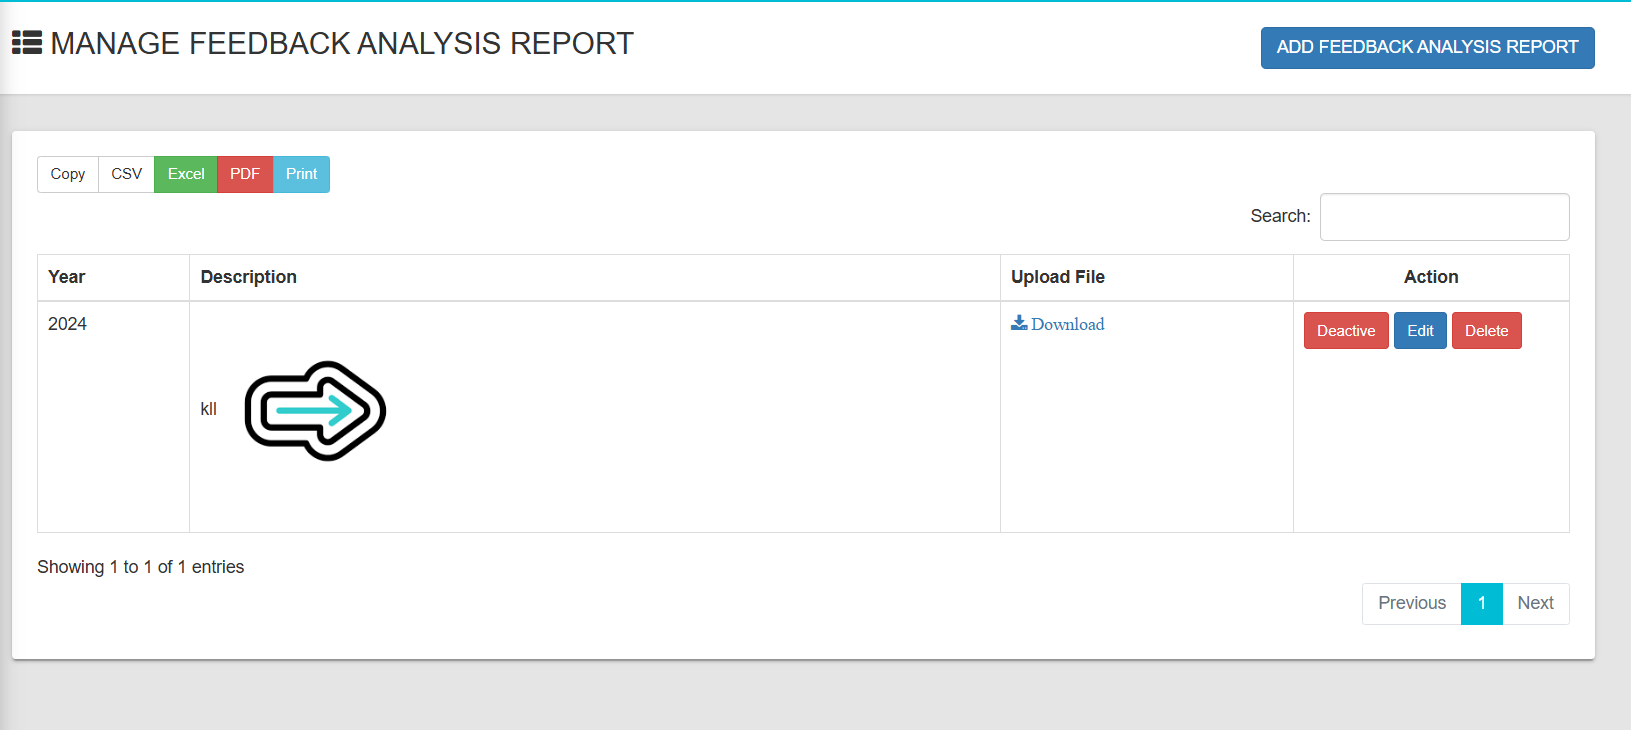
Task: Delete the 2024 feedback report
Action: (x=1486, y=331)
